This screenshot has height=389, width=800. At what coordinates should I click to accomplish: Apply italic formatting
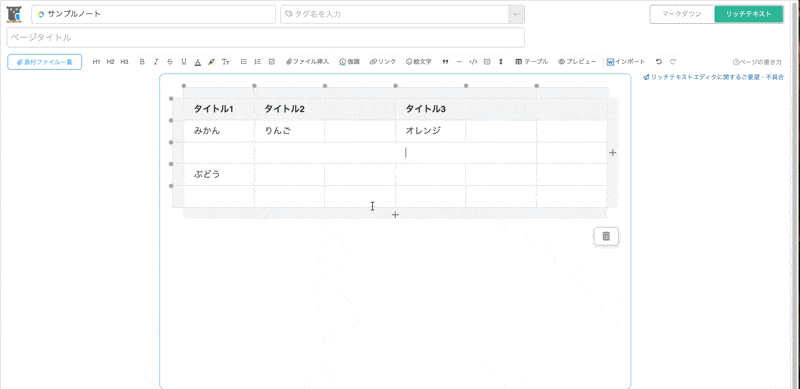click(156, 62)
